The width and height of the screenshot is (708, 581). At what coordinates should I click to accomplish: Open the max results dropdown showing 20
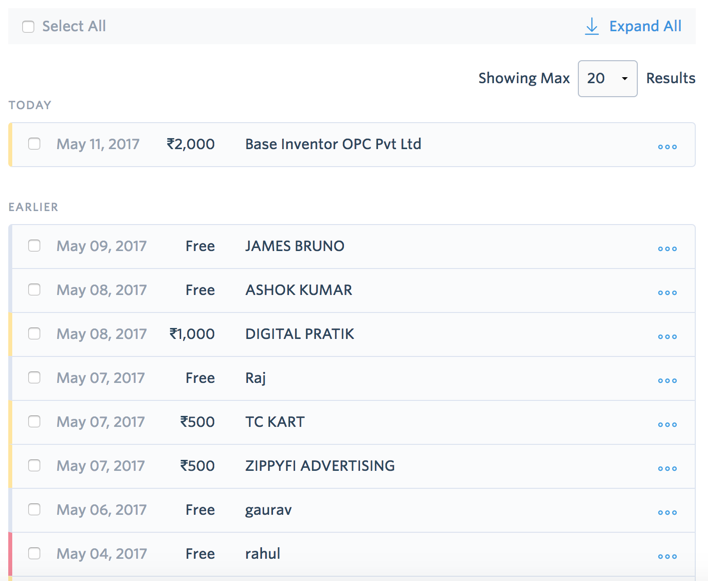(607, 78)
